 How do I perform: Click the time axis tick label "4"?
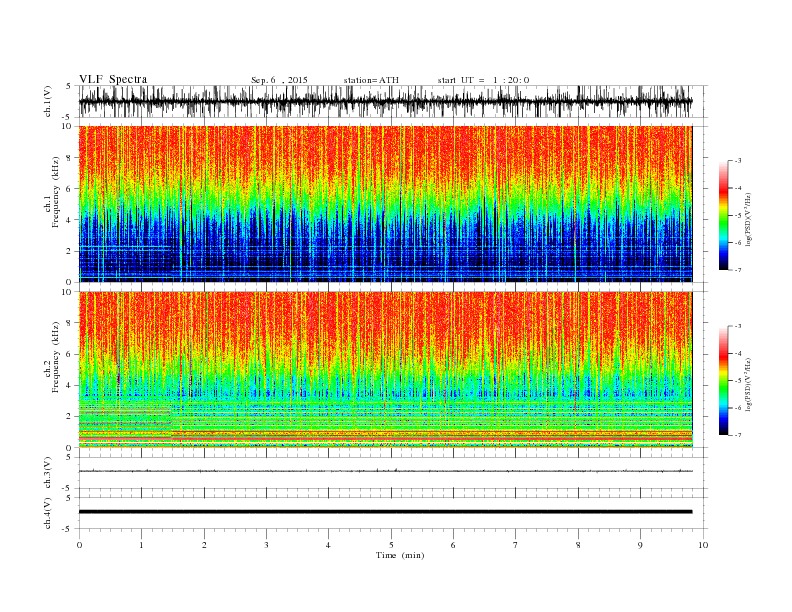(329, 545)
